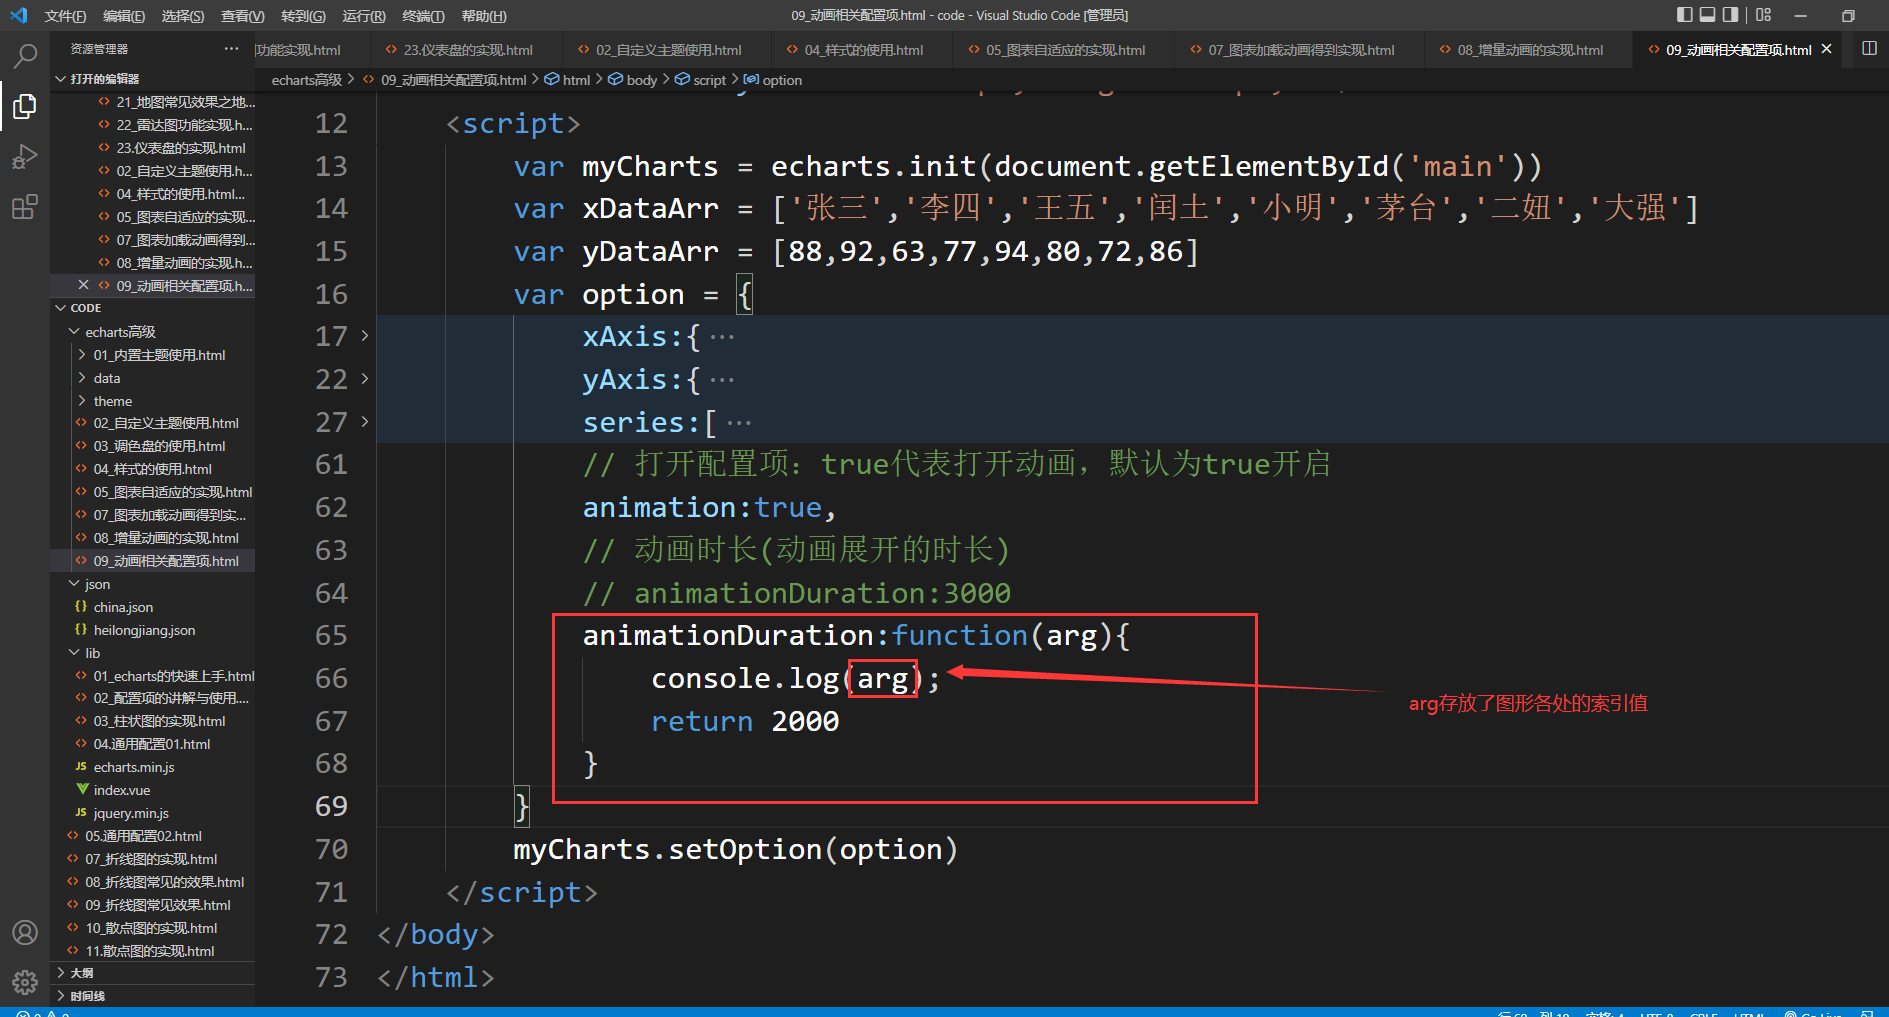
Task: Open the Extensions view icon
Action: [x=25, y=207]
